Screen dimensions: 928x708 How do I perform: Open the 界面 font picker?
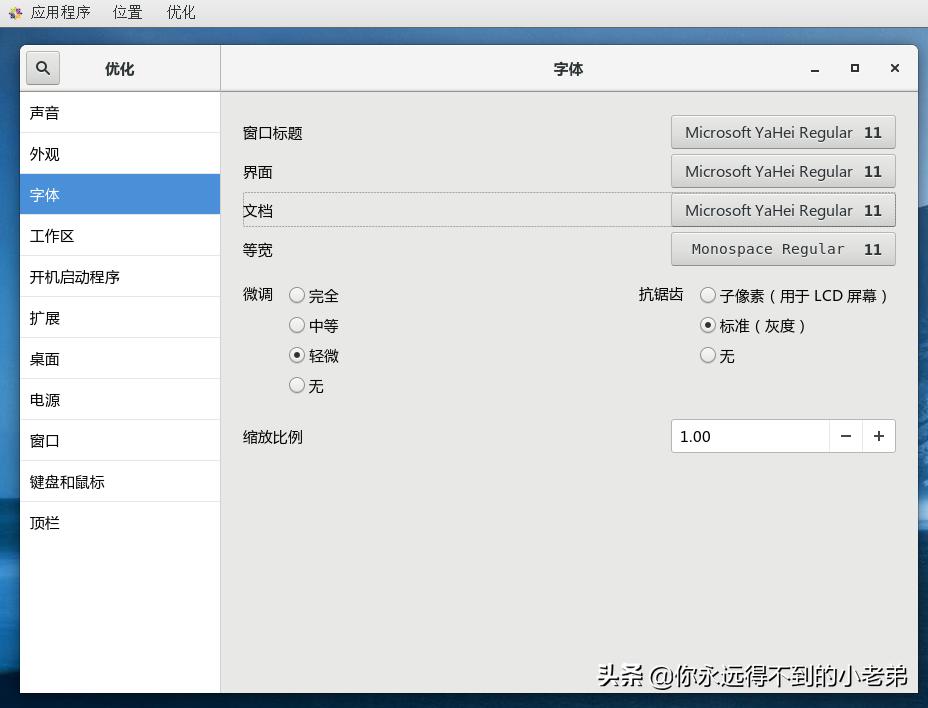coord(783,171)
